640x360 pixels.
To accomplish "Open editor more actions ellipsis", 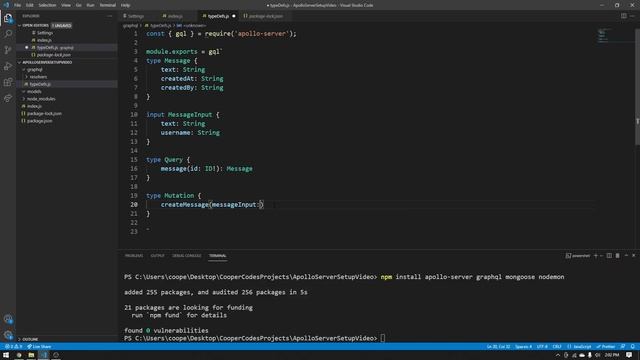I will pos(632,16).
